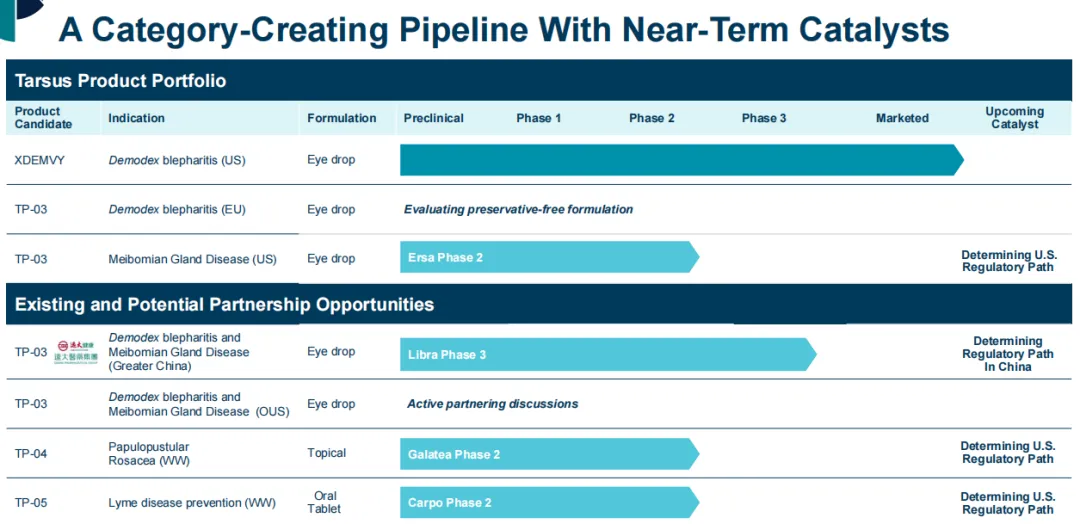
Task: Click the Upcoming Catalyst column header
Action: (x=1014, y=118)
